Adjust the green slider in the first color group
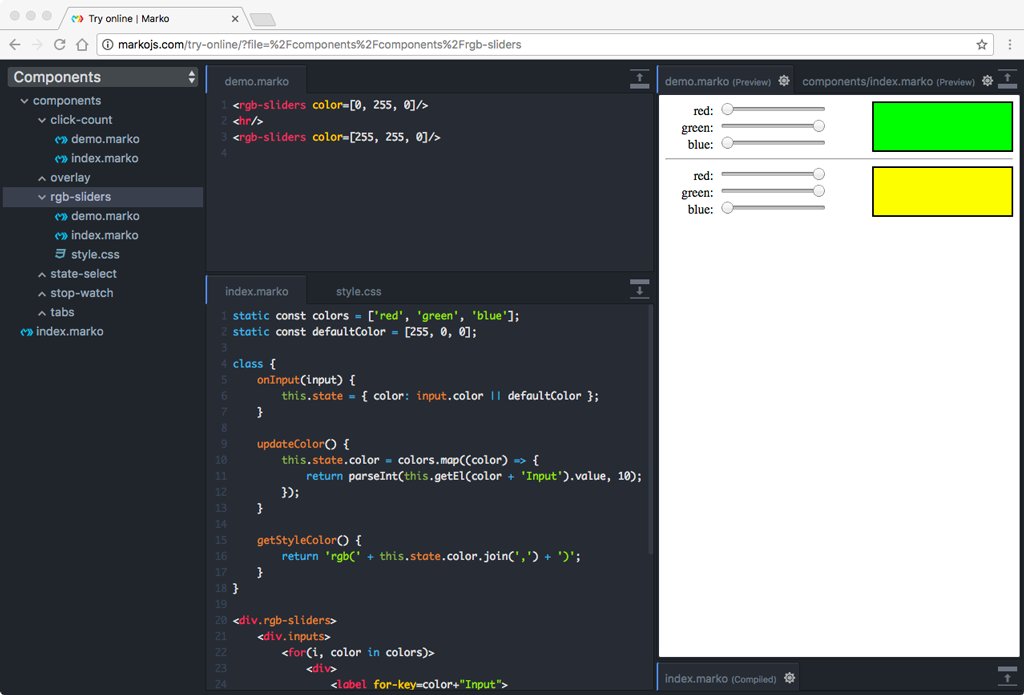 [773, 126]
